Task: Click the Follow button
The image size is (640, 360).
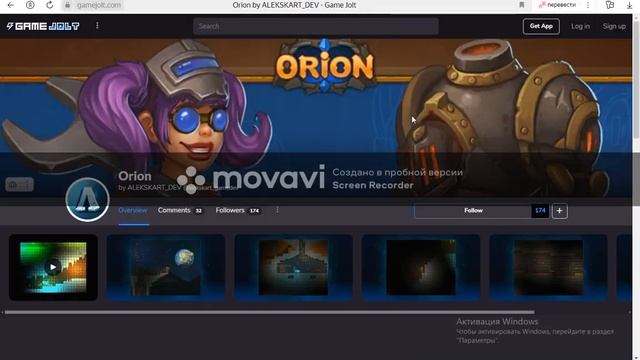Action: (473, 211)
